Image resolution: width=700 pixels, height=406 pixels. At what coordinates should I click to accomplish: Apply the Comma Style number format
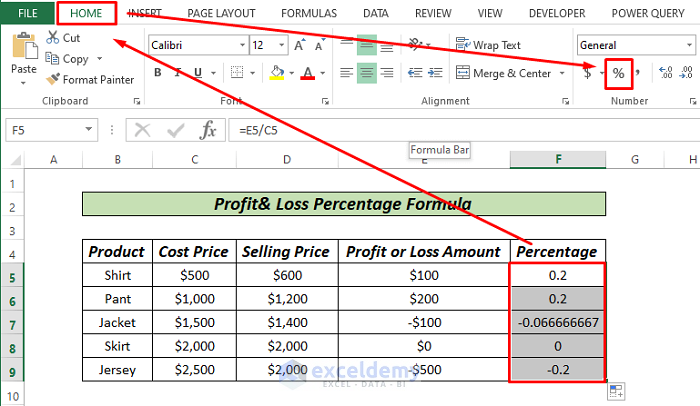pos(638,72)
